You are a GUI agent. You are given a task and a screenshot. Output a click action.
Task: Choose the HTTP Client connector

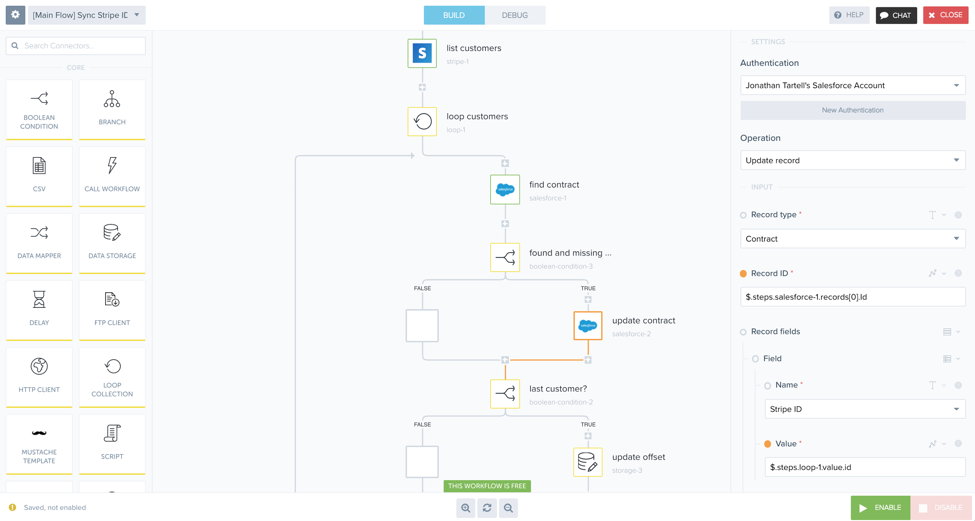pos(39,377)
